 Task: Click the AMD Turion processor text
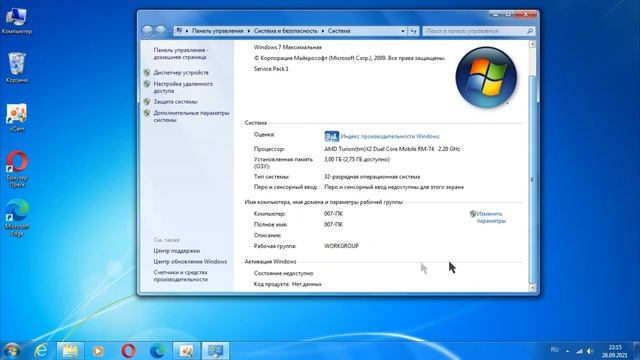click(392, 149)
